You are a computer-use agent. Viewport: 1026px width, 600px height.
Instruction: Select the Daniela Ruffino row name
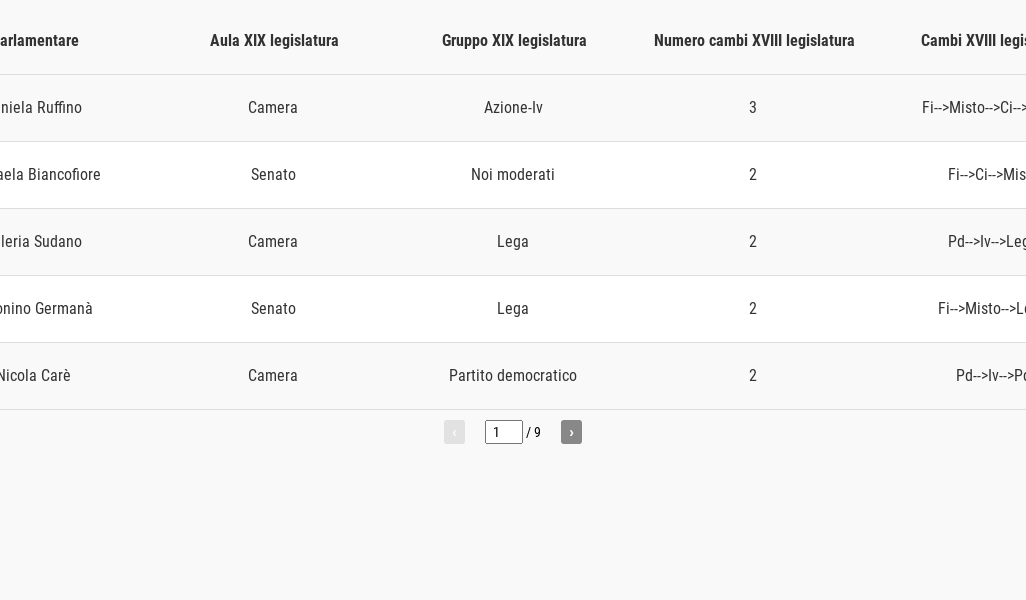[x=41, y=107]
